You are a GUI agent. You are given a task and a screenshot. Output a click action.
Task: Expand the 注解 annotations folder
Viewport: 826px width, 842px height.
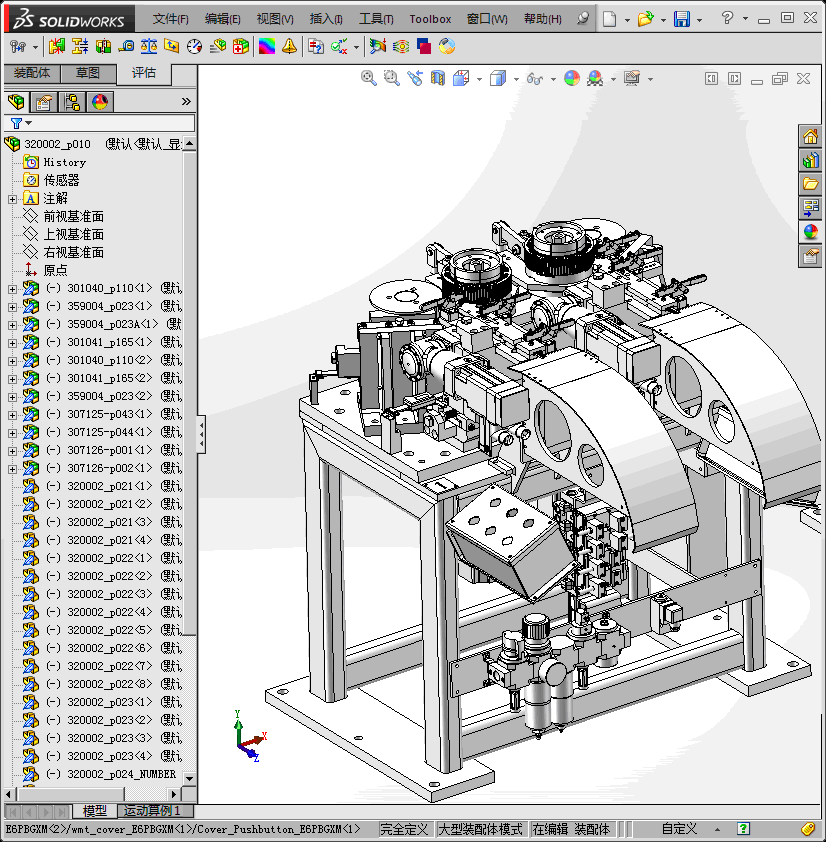point(12,199)
